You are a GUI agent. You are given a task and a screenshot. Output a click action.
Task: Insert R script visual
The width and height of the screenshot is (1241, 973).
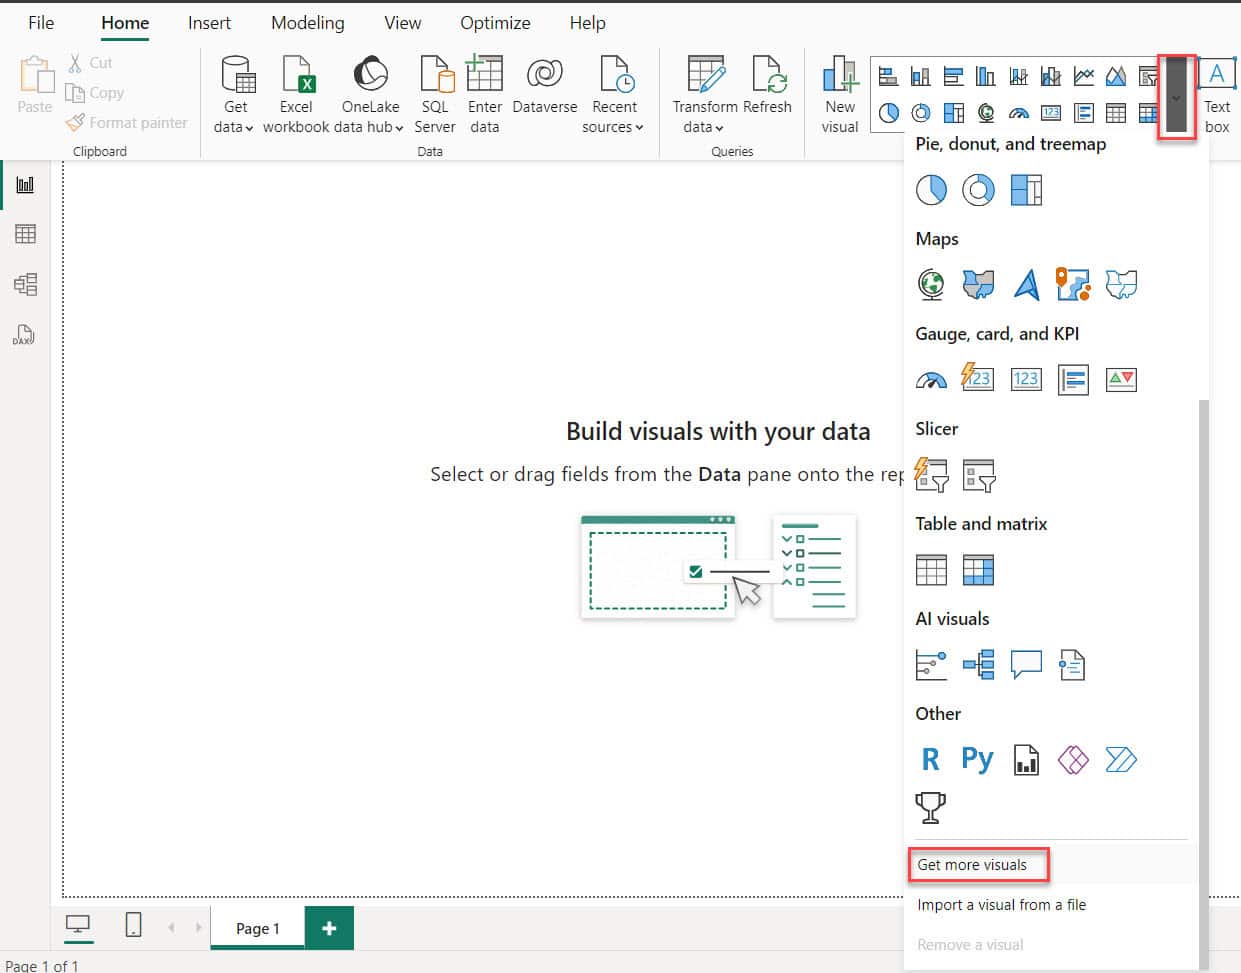coord(931,760)
